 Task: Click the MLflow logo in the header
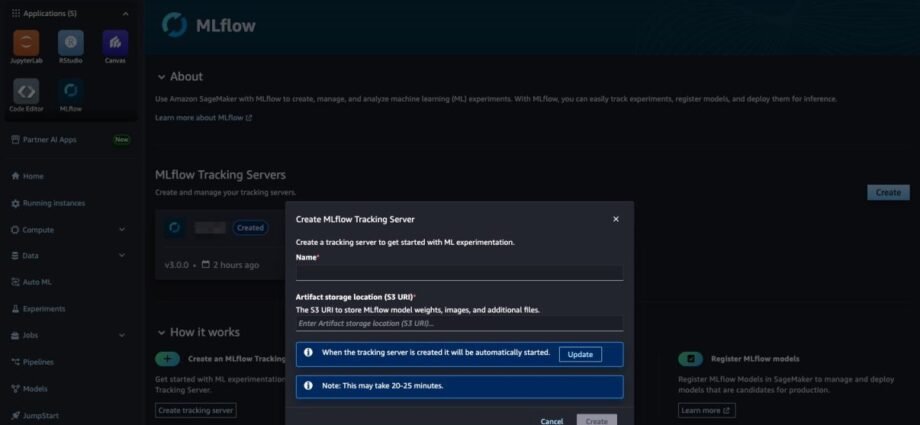point(174,26)
